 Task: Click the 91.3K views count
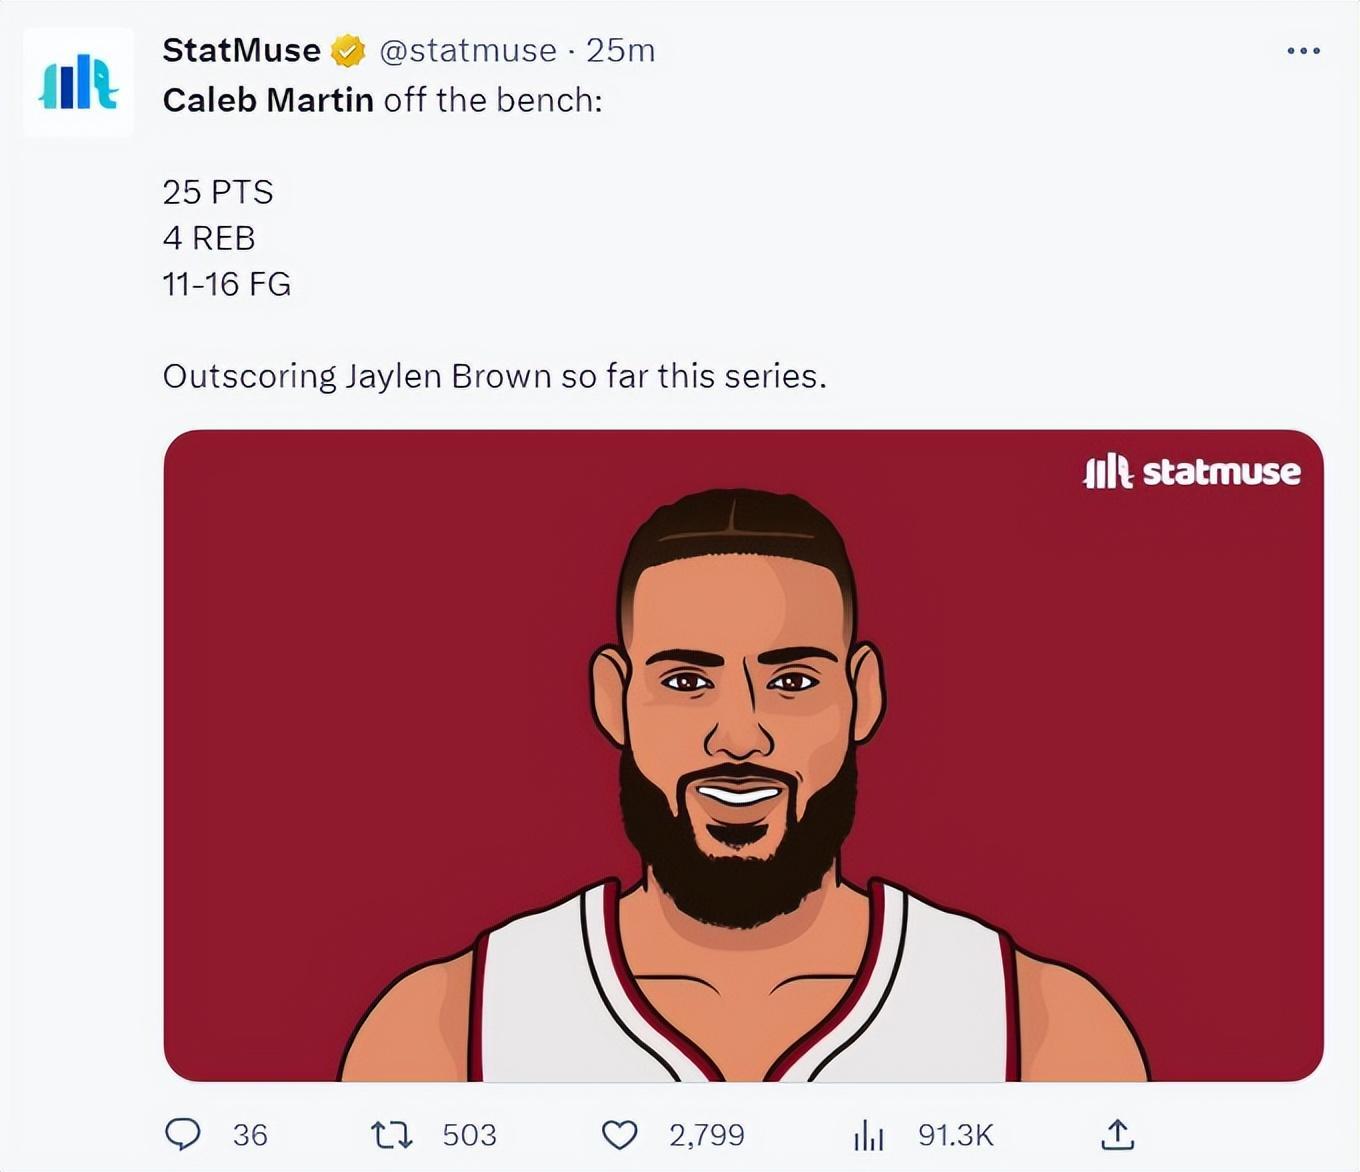956,1135
